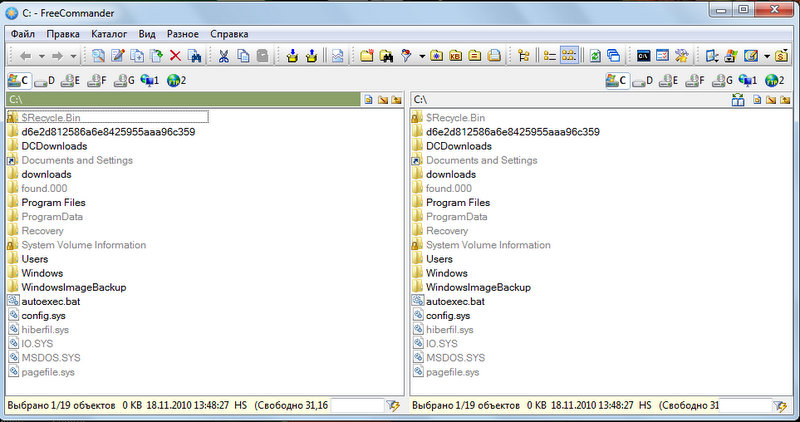Toggle the highlighted small-icons view button

(569, 56)
